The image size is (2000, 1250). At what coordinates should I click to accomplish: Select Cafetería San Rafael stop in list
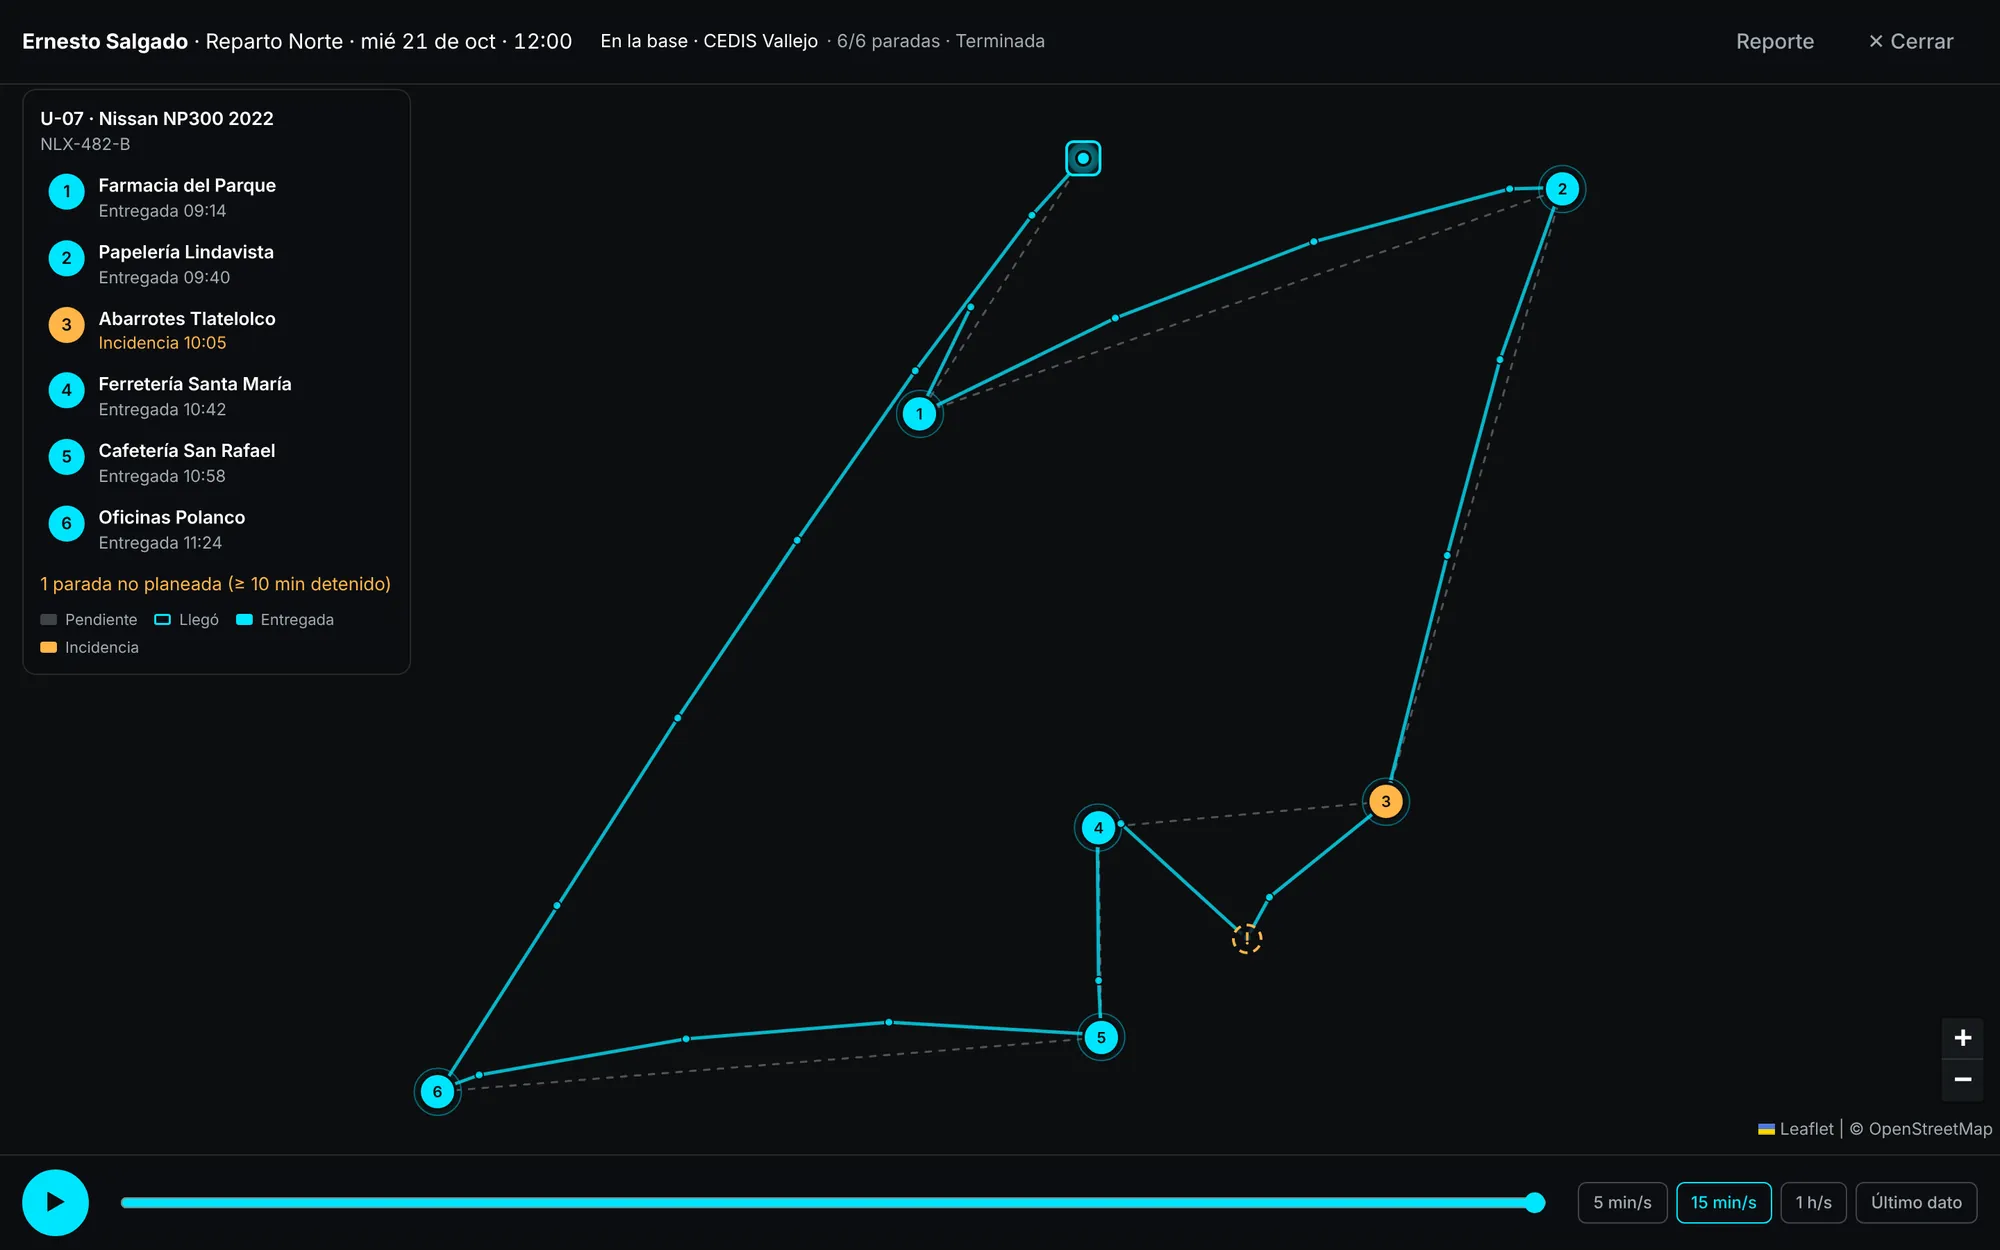[x=217, y=463]
